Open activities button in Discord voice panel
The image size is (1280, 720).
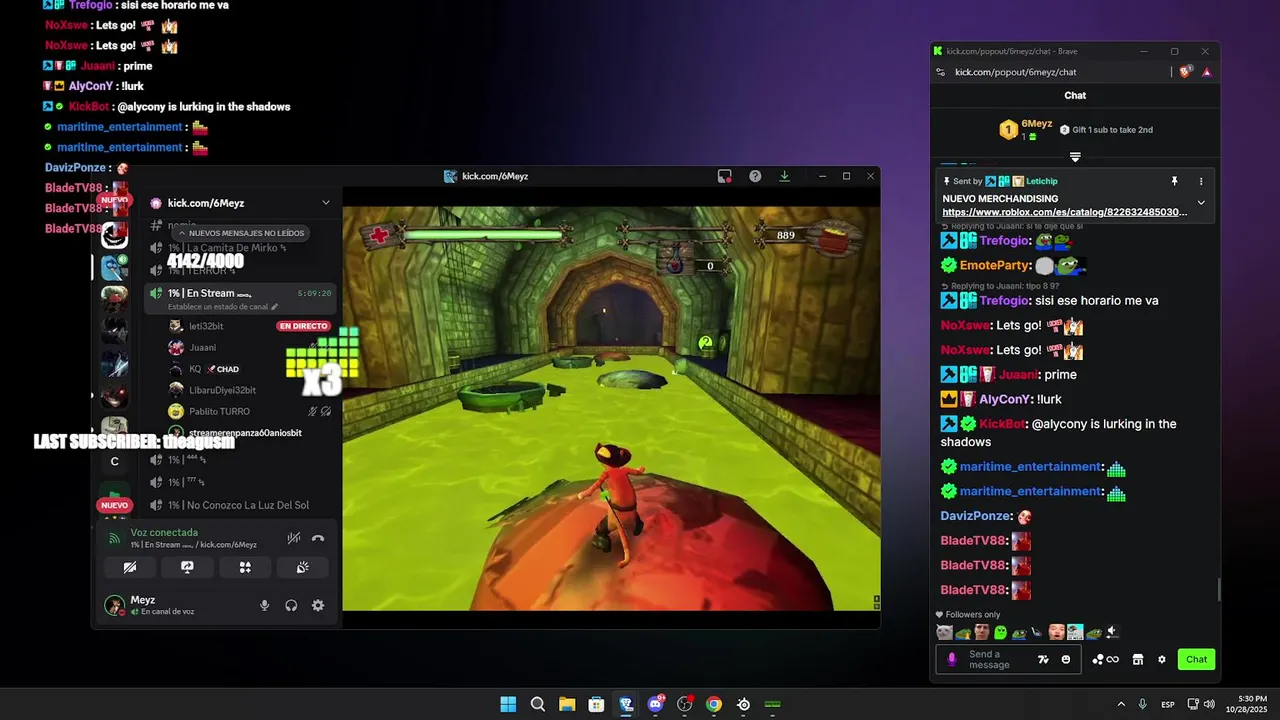245,567
